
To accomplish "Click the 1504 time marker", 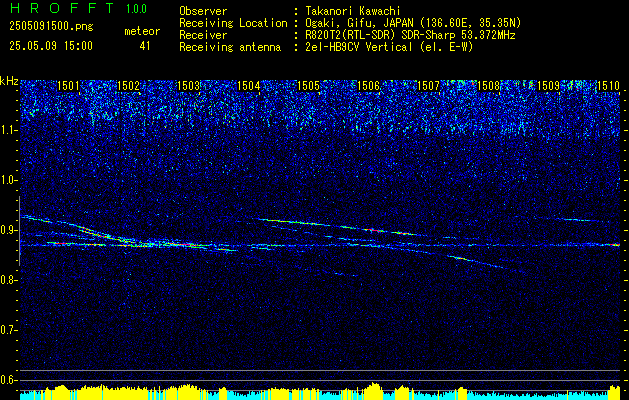I will (x=248, y=85).
